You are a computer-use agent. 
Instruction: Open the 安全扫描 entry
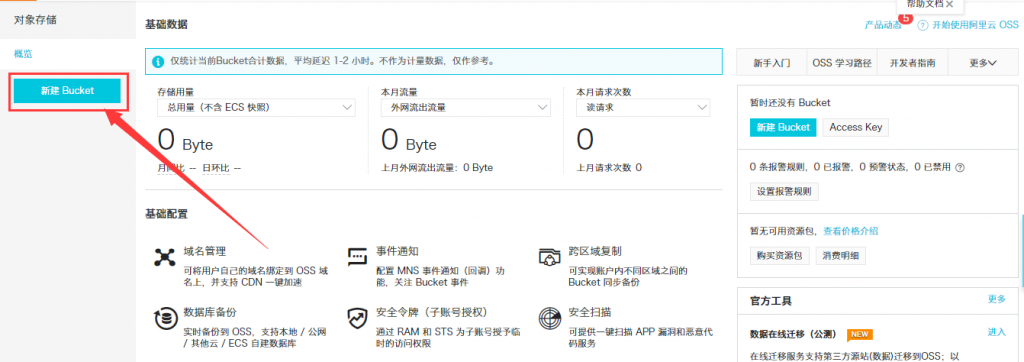pos(589,312)
